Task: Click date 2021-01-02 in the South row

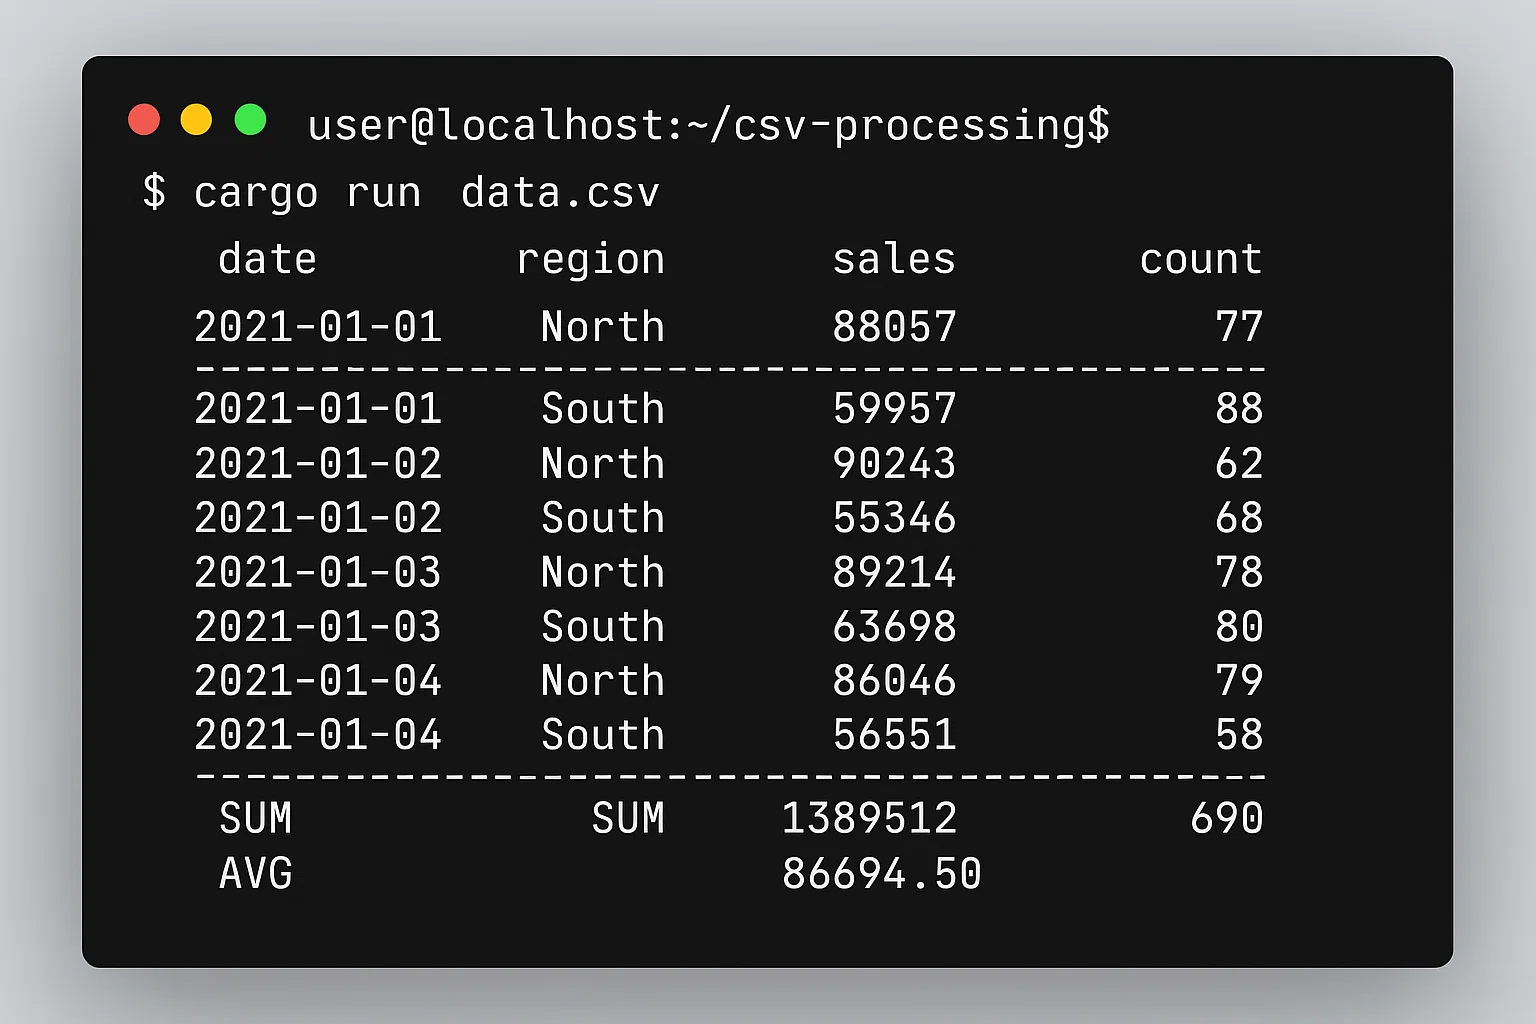Action: [x=318, y=518]
